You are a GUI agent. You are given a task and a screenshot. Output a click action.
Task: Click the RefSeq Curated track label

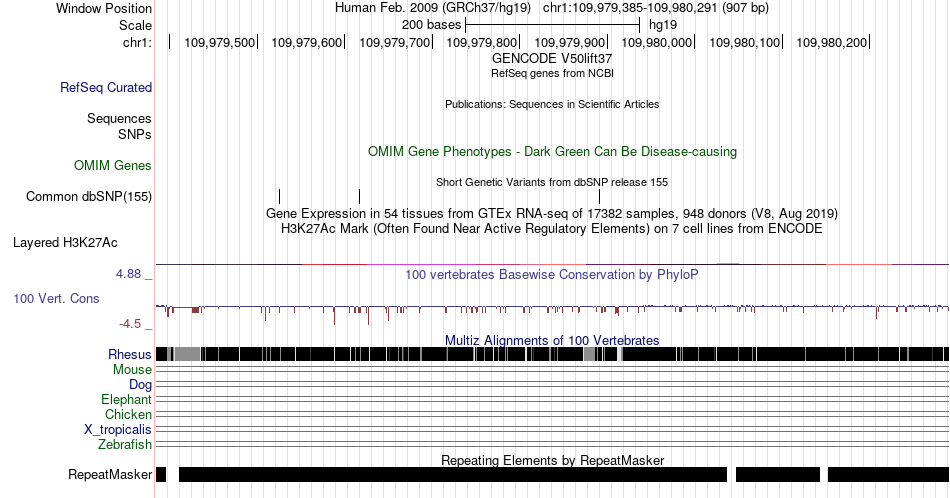(105, 88)
